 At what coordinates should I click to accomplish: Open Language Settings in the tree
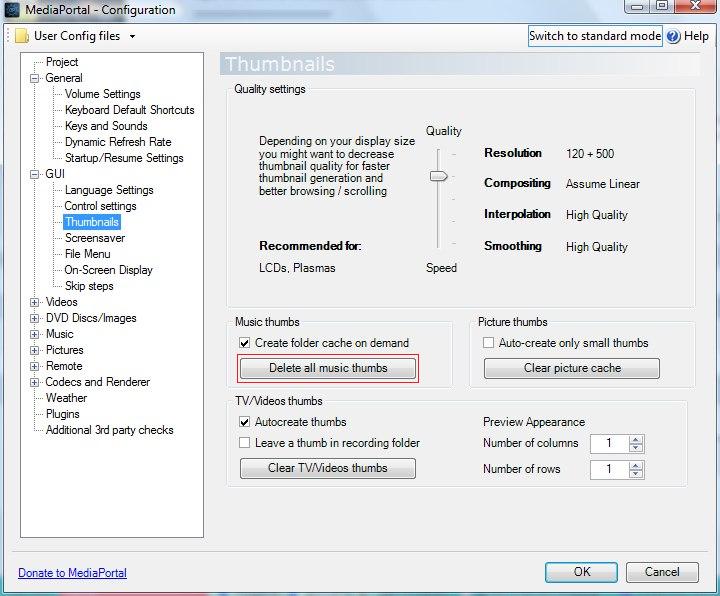[109, 190]
